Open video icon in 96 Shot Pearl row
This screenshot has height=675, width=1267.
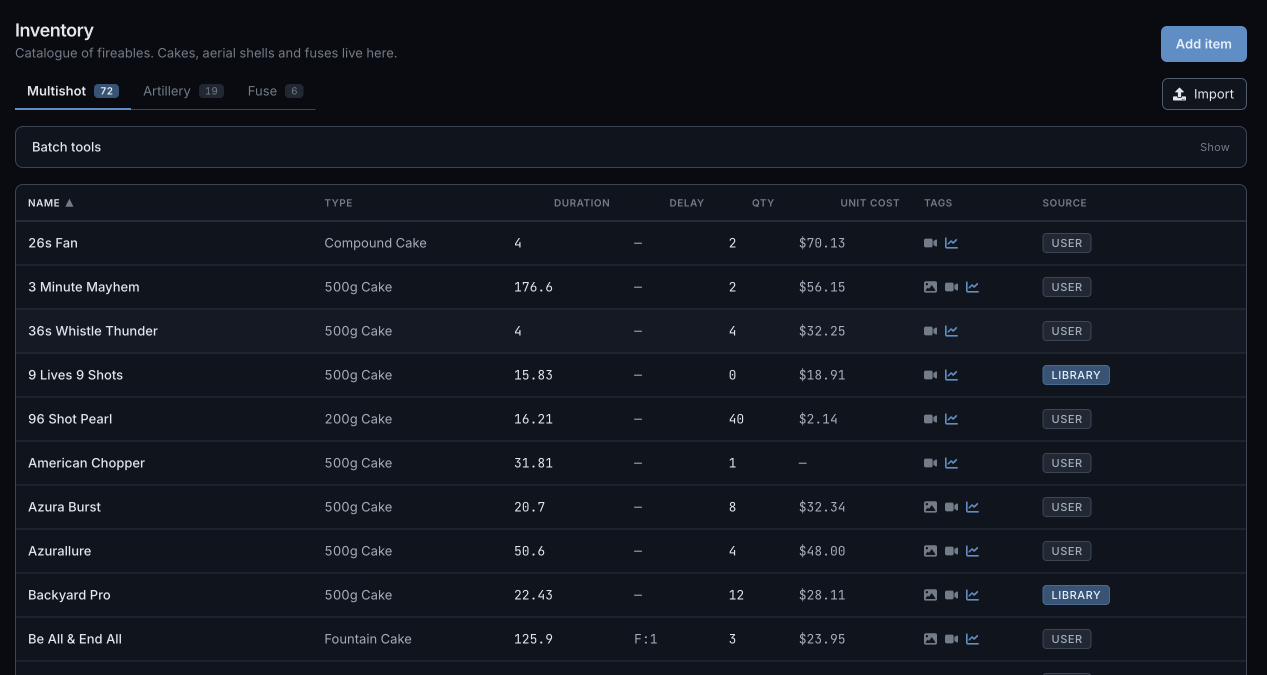pyautogui.click(x=930, y=419)
